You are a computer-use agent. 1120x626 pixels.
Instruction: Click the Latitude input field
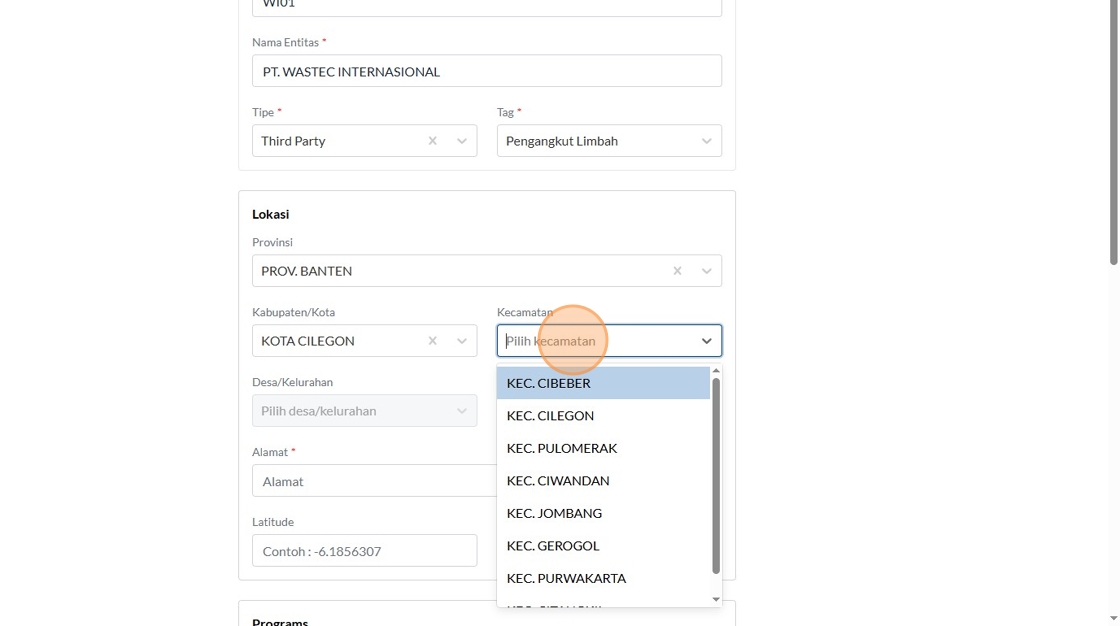[x=364, y=551]
